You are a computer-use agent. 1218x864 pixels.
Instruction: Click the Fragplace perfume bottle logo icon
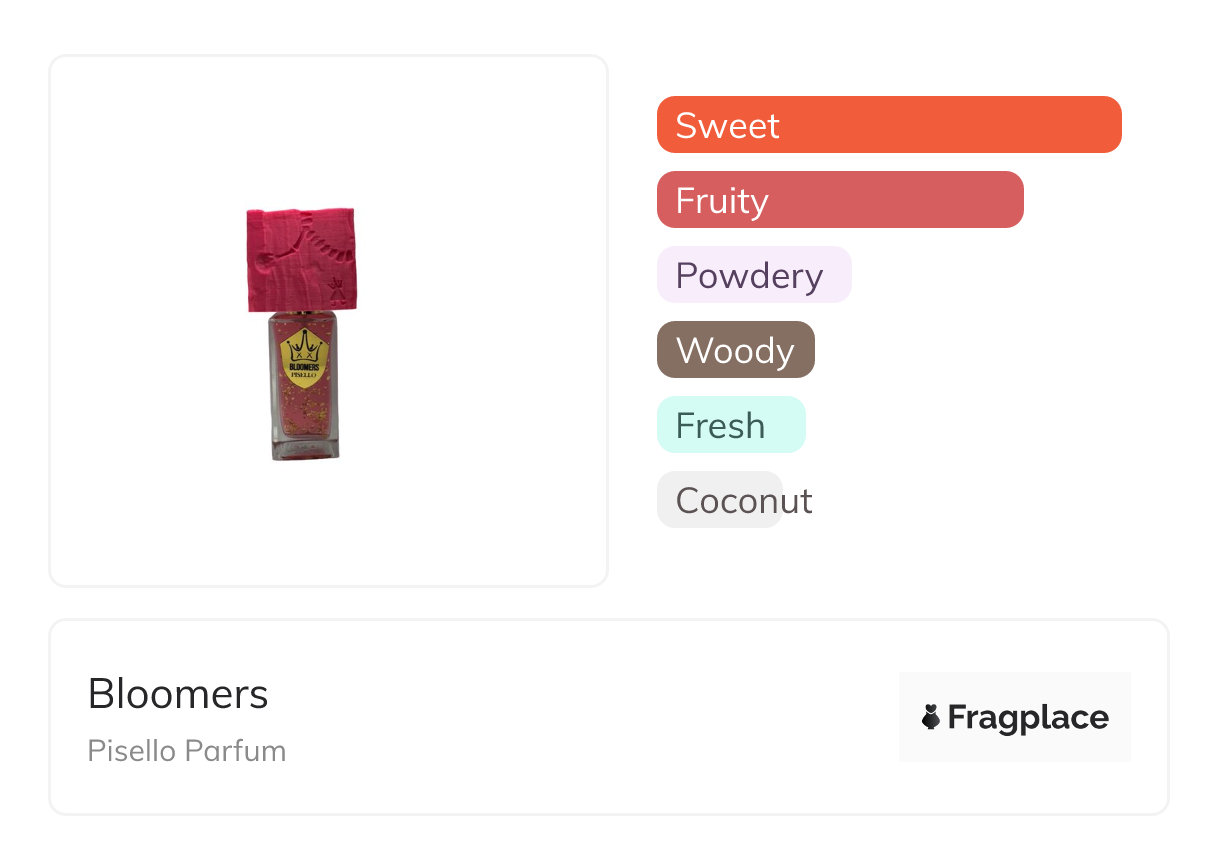coord(931,717)
